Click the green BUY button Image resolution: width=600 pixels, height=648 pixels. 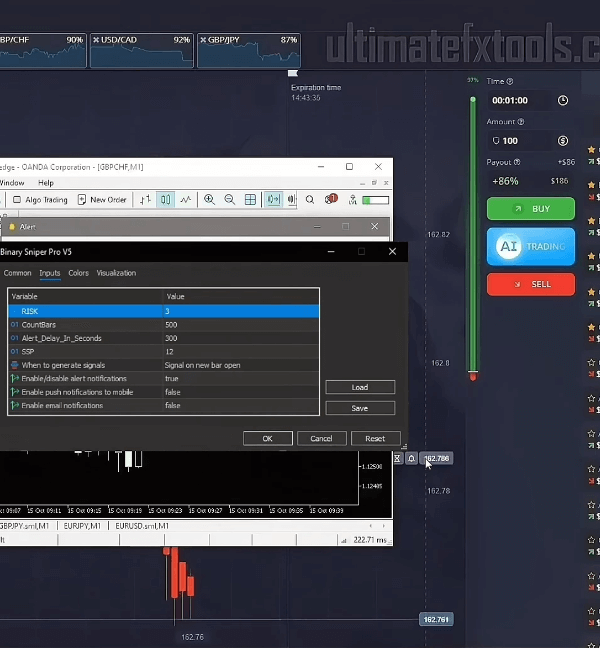tap(531, 209)
